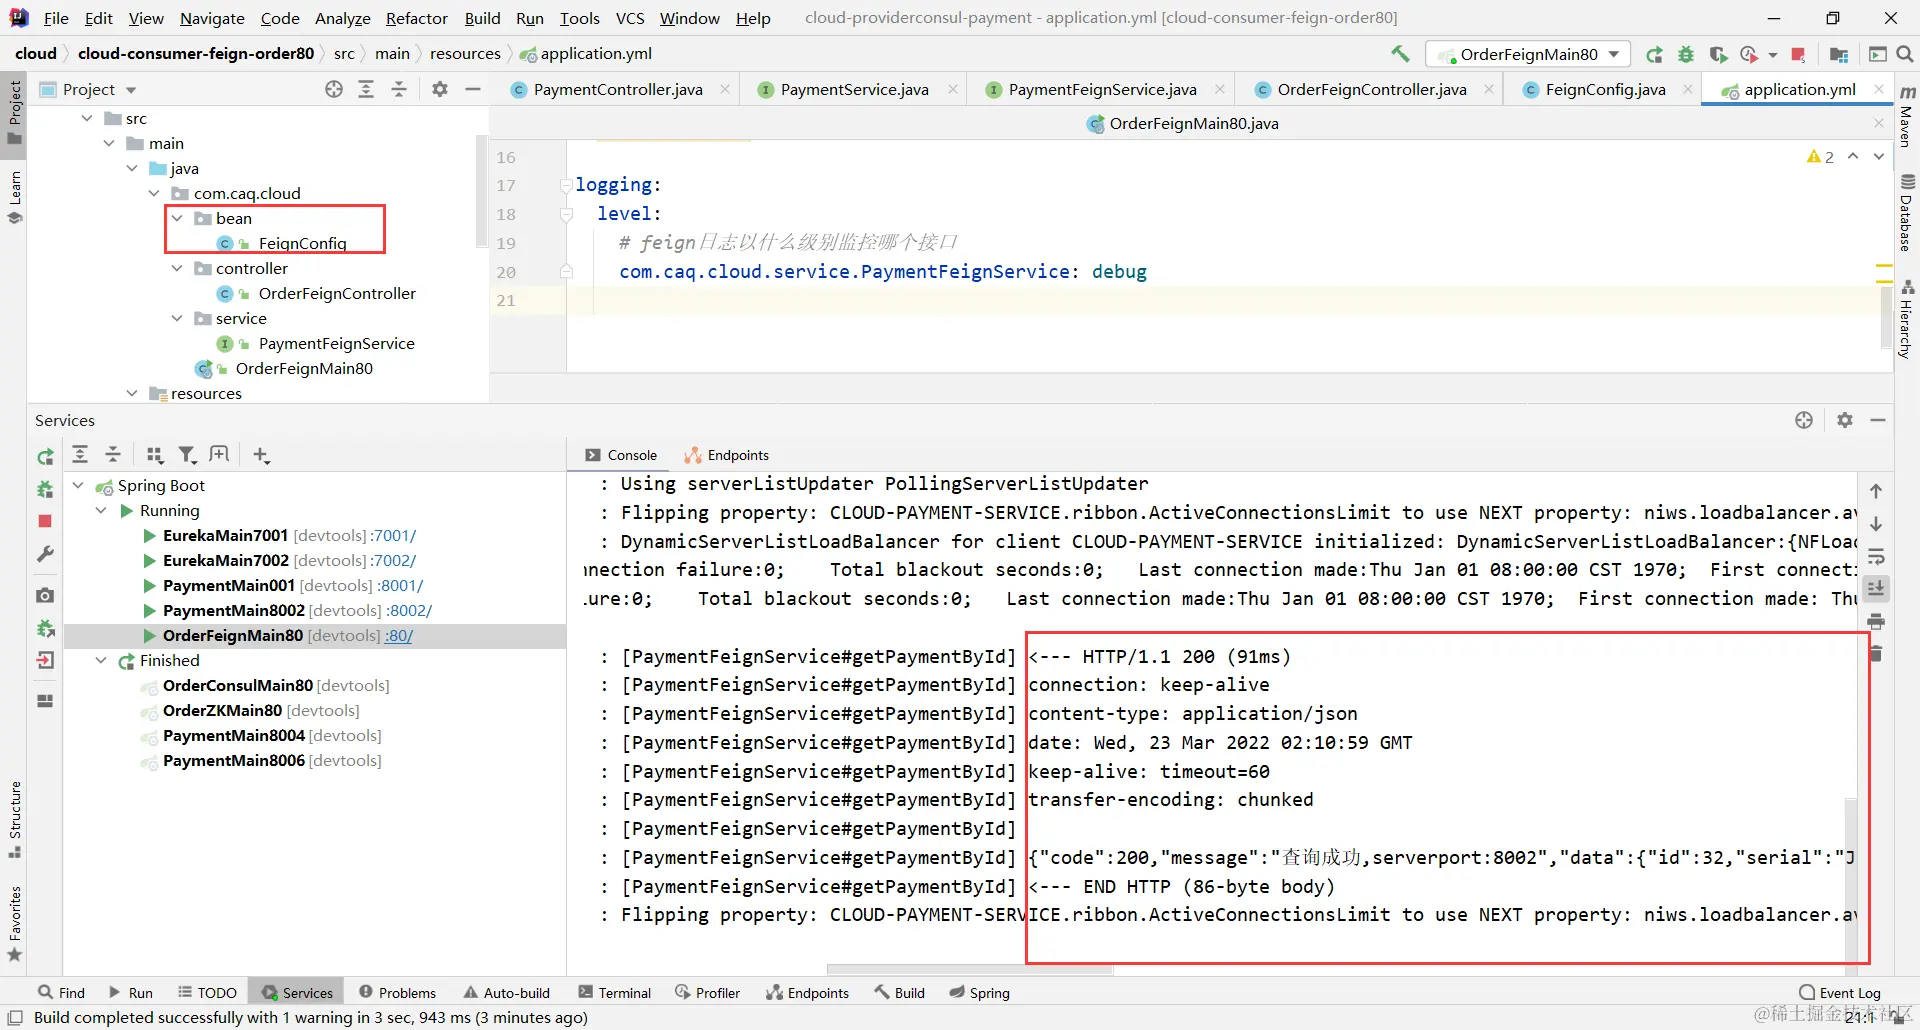Viewport: 1920px width, 1030px height.
Task: Rerun OrderFeignMain80 from the top toolbar
Action: (1655, 54)
